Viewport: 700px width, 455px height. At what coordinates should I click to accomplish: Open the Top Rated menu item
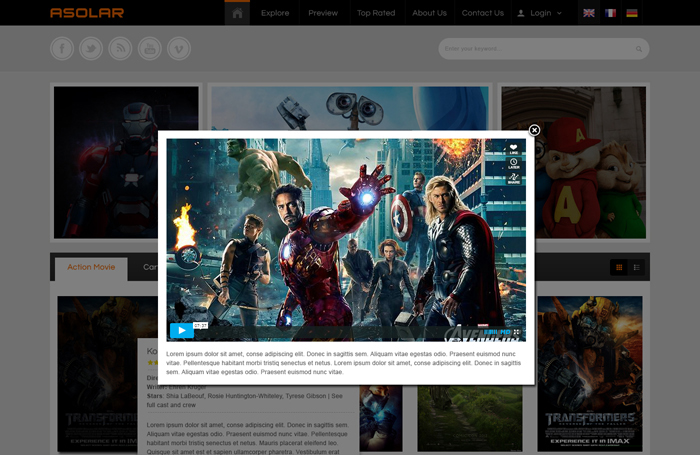[376, 13]
